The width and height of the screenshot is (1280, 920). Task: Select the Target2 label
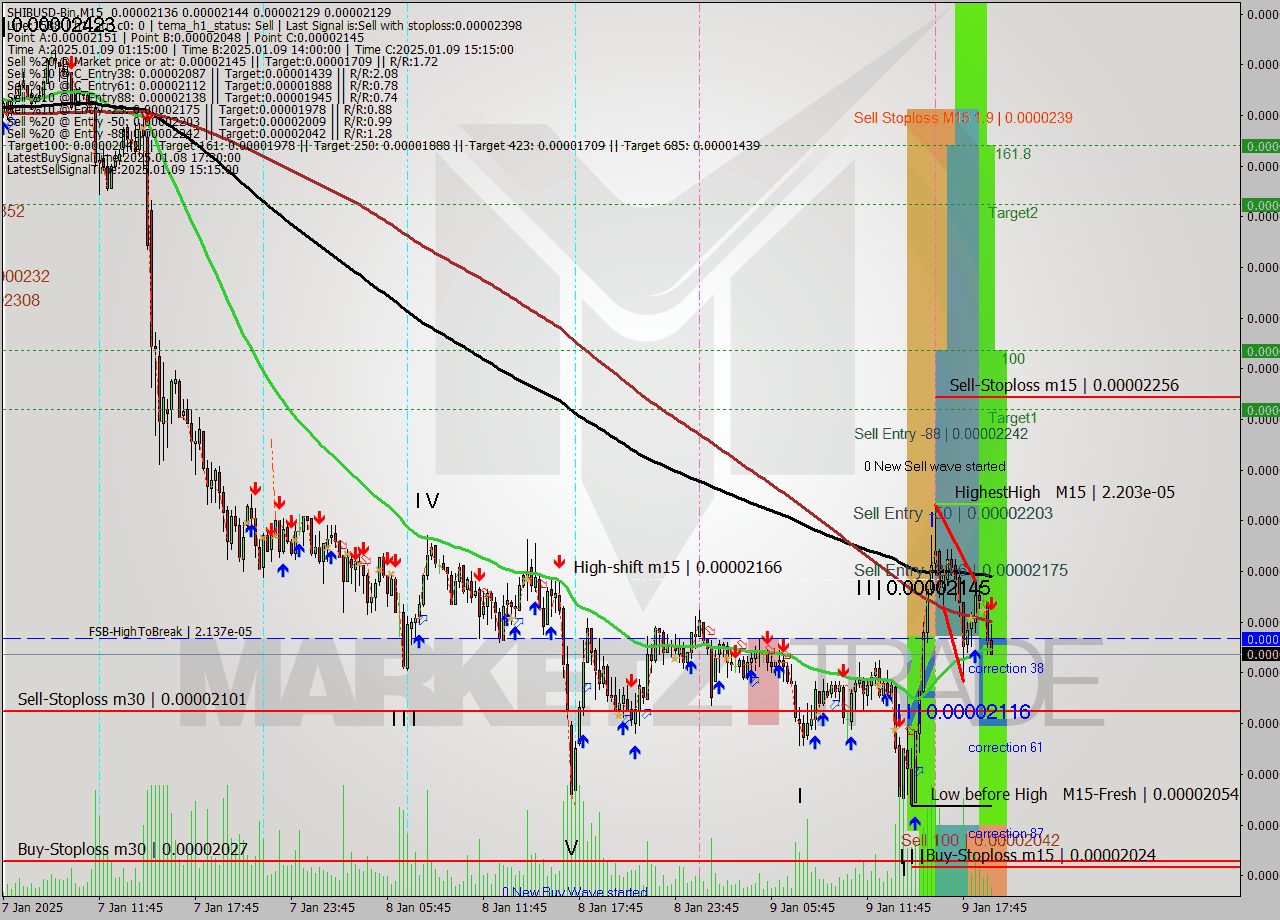point(1013,213)
